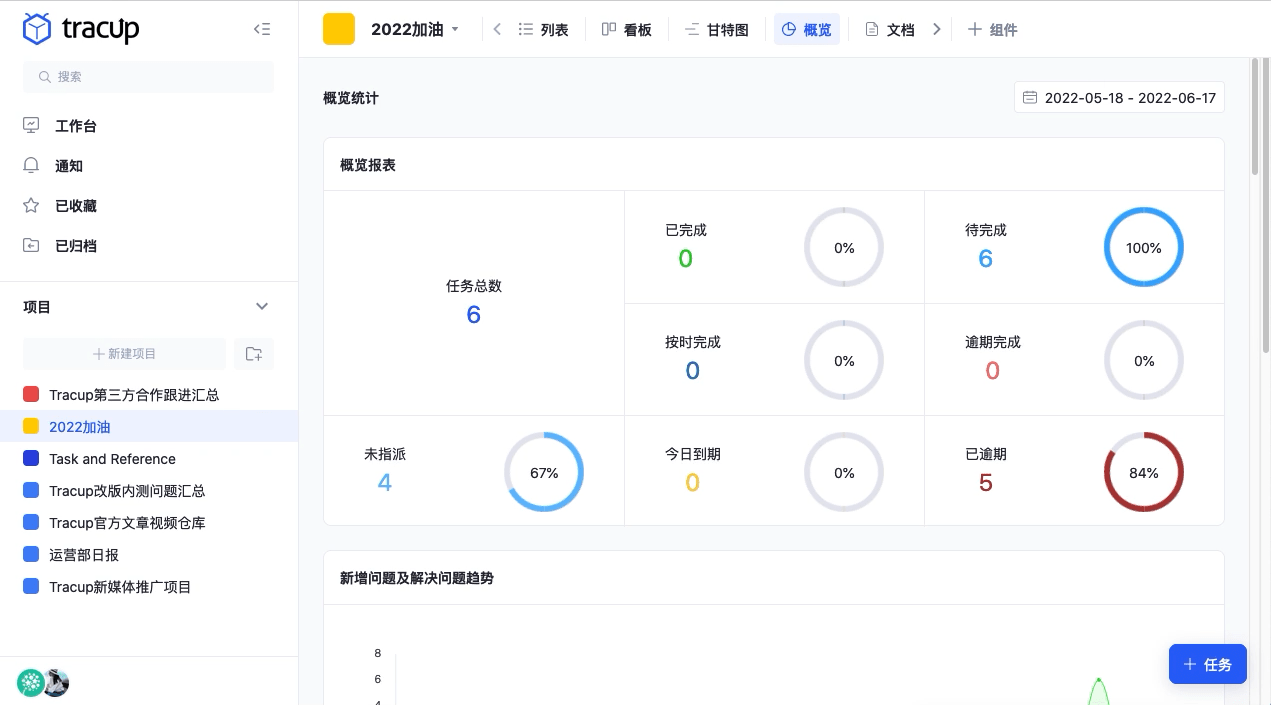The image size is (1271, 705).
Task: Select the 2022加油 project in sidebar
Action: click(x=79, y=427)
